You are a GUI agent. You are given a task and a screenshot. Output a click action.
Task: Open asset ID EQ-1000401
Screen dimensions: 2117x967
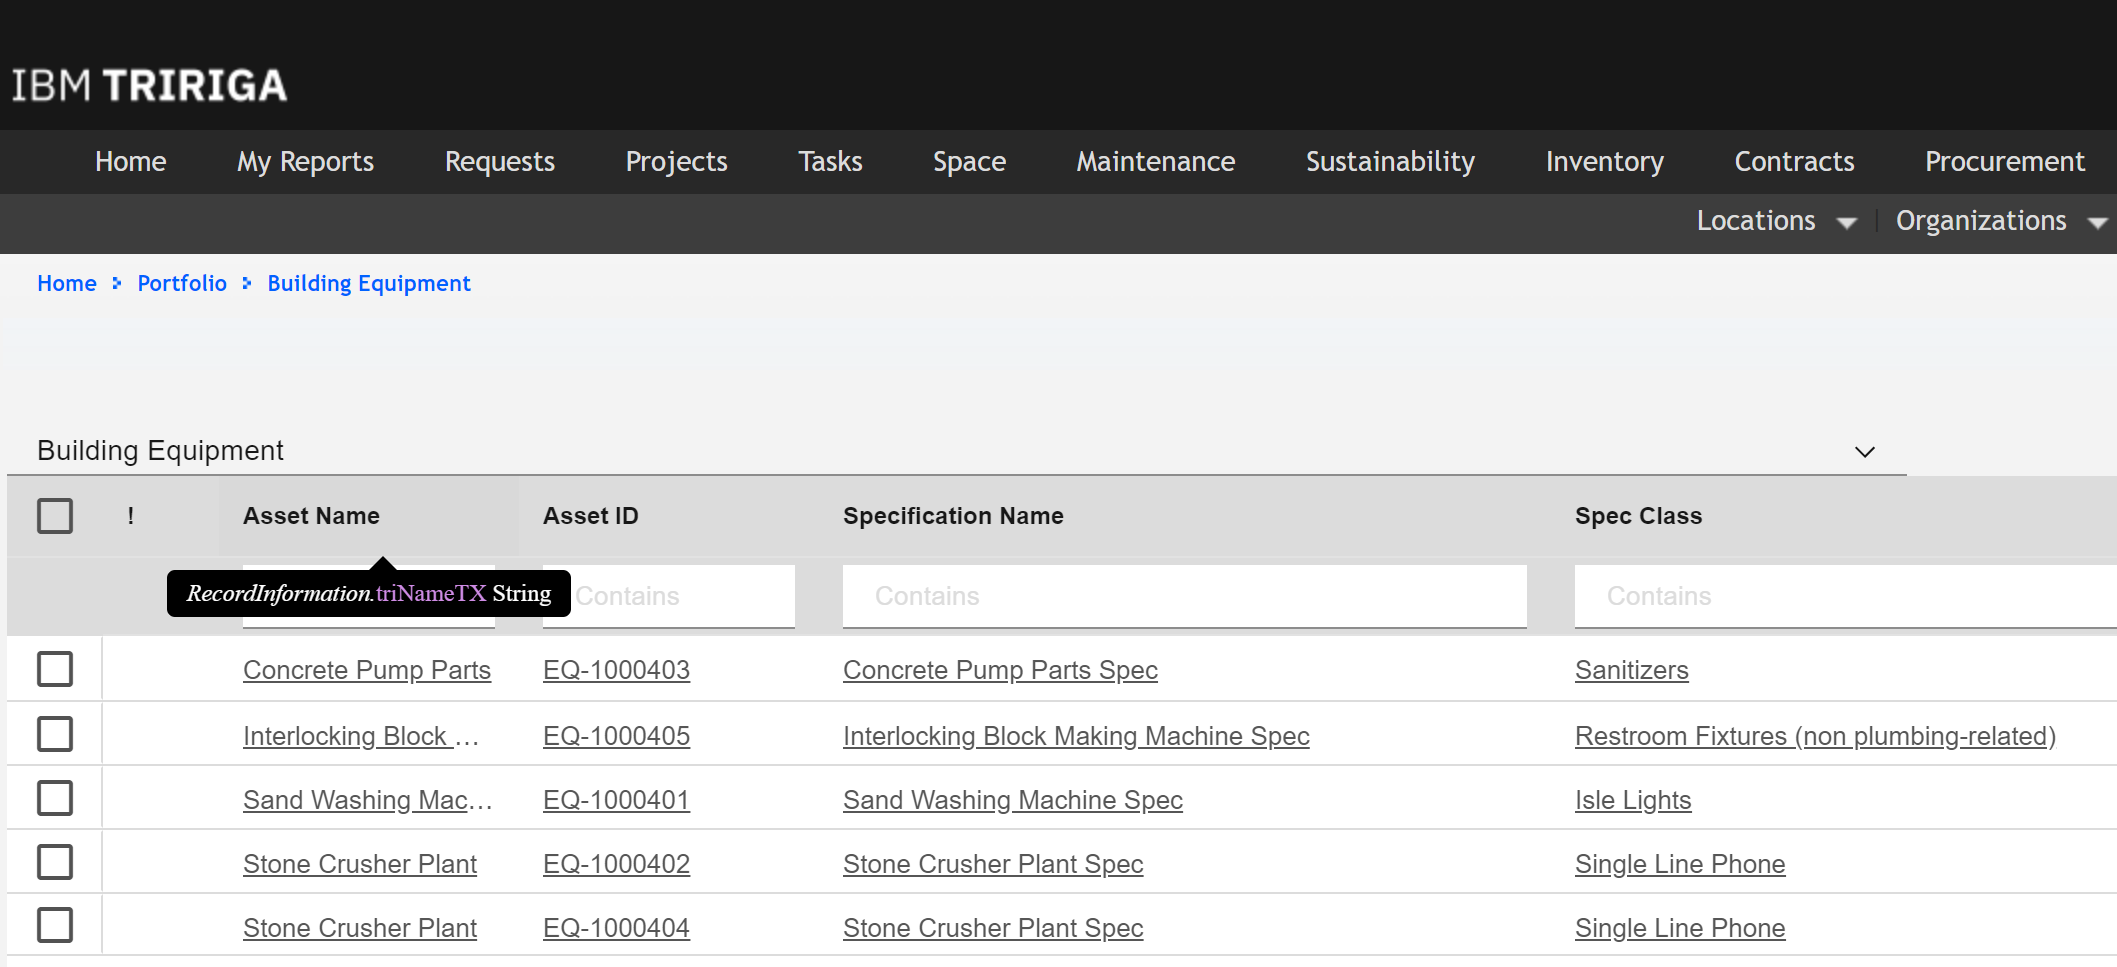[616, 800]
